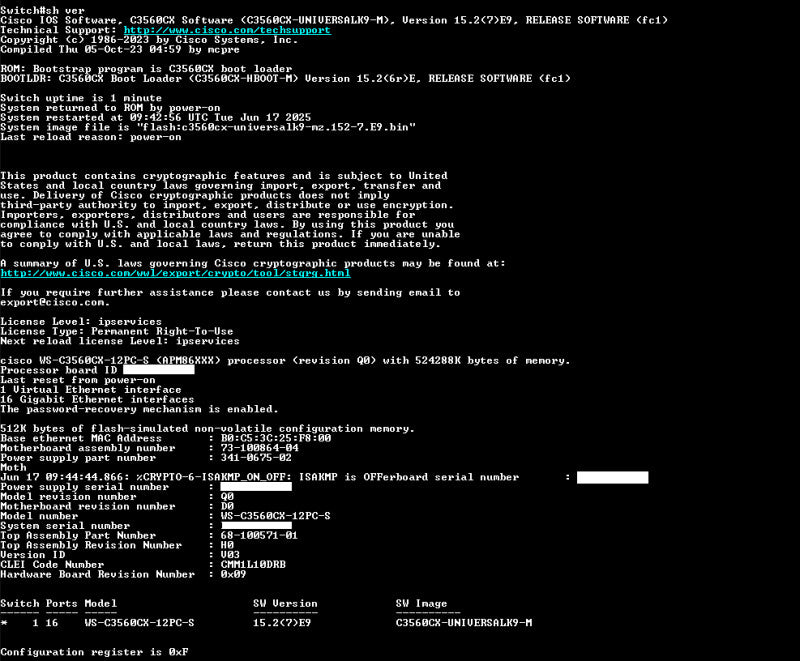Click the 'Compiled Thu 05-Oct-23 04:59 by mcpre' line
This screenshot has height=661, width=800.
pyautogui.click(x=120, y=49)
